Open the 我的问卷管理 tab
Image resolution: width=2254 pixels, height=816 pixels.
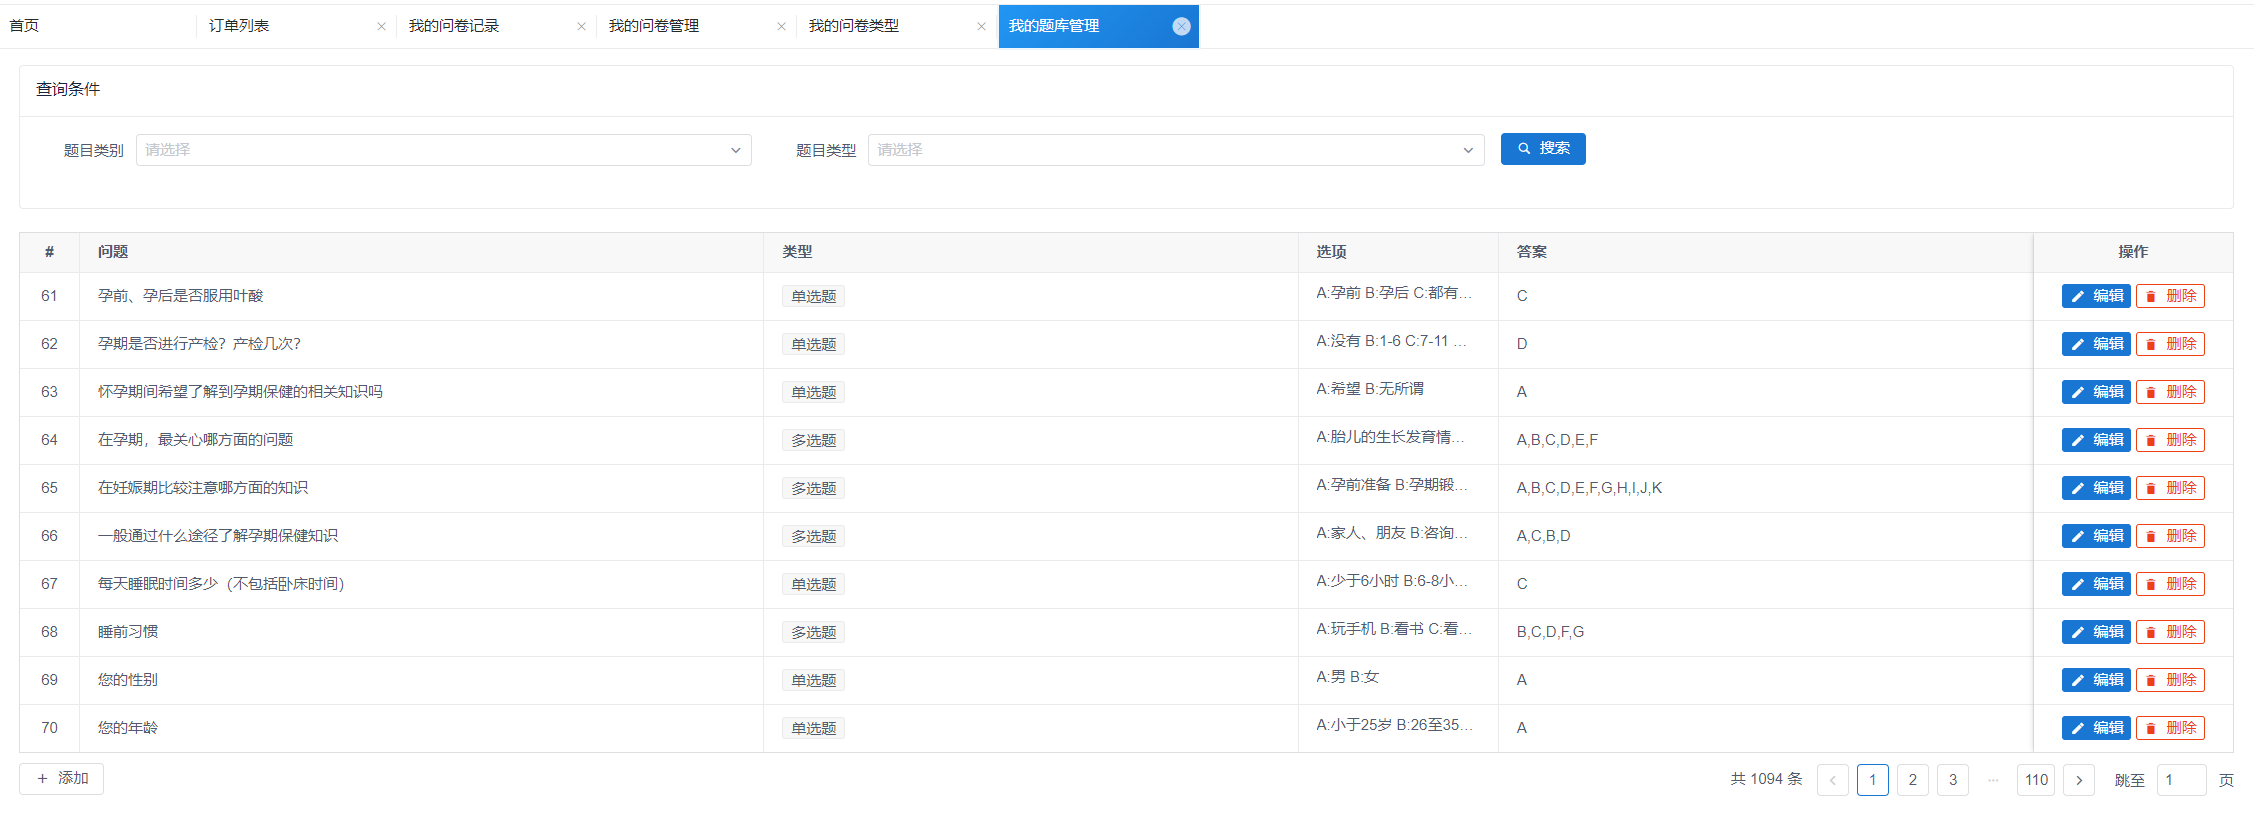coord(654,26)
